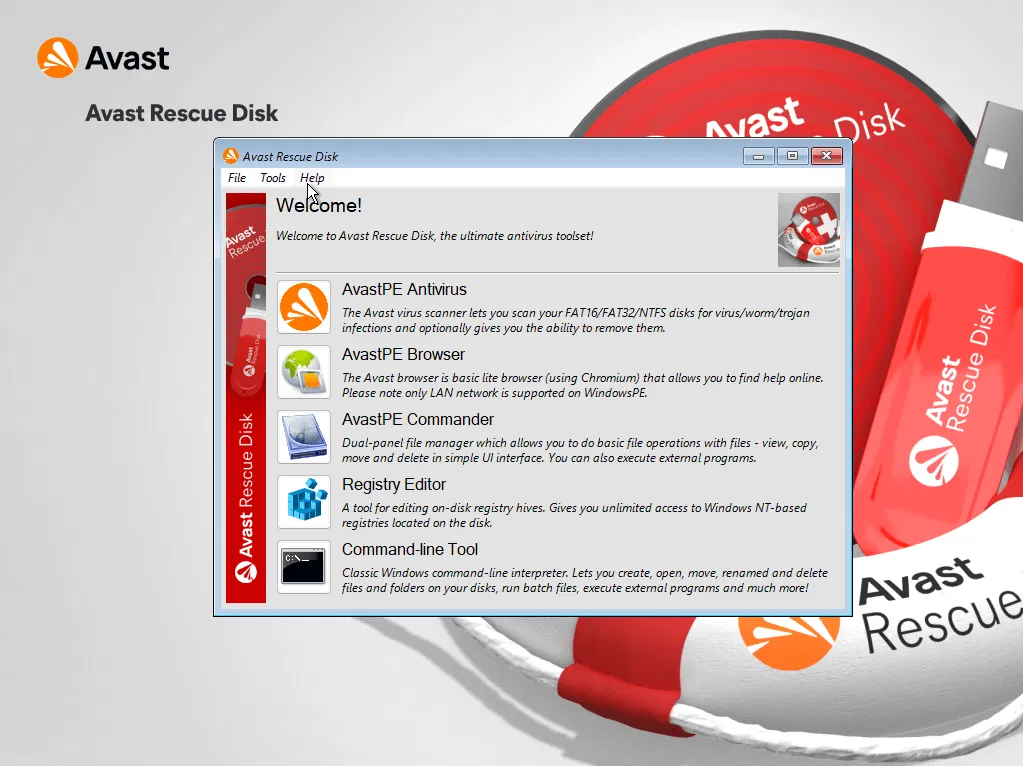Open Registry Editor blue cubes icon
This screenshot has height=766, width=1023.
pyautogui.click(x=303, y=502)
